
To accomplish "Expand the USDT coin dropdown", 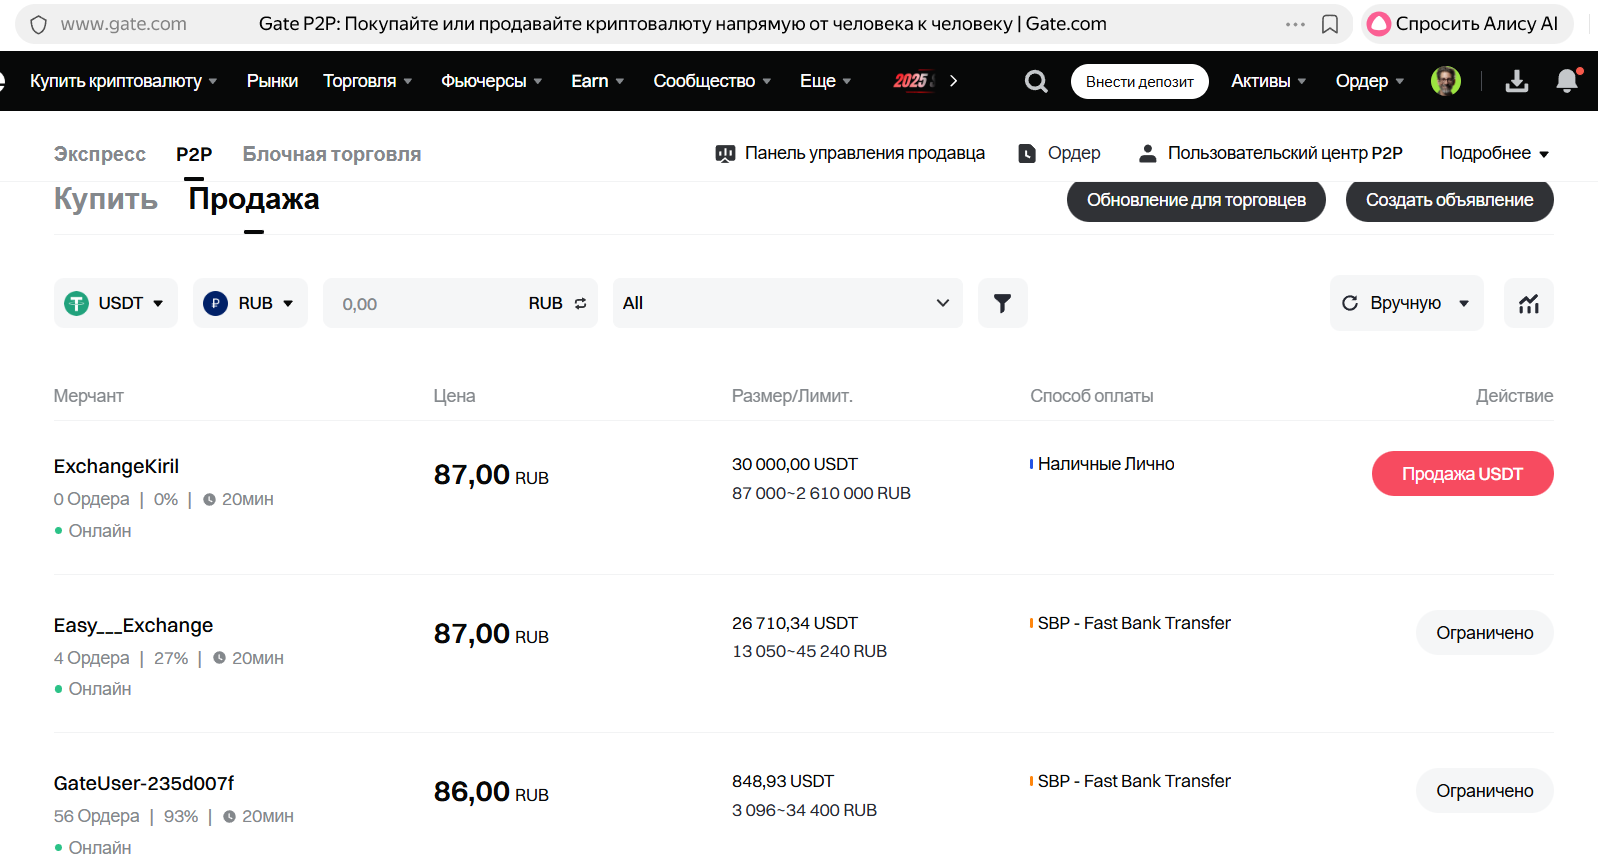I will pos(115,303).
